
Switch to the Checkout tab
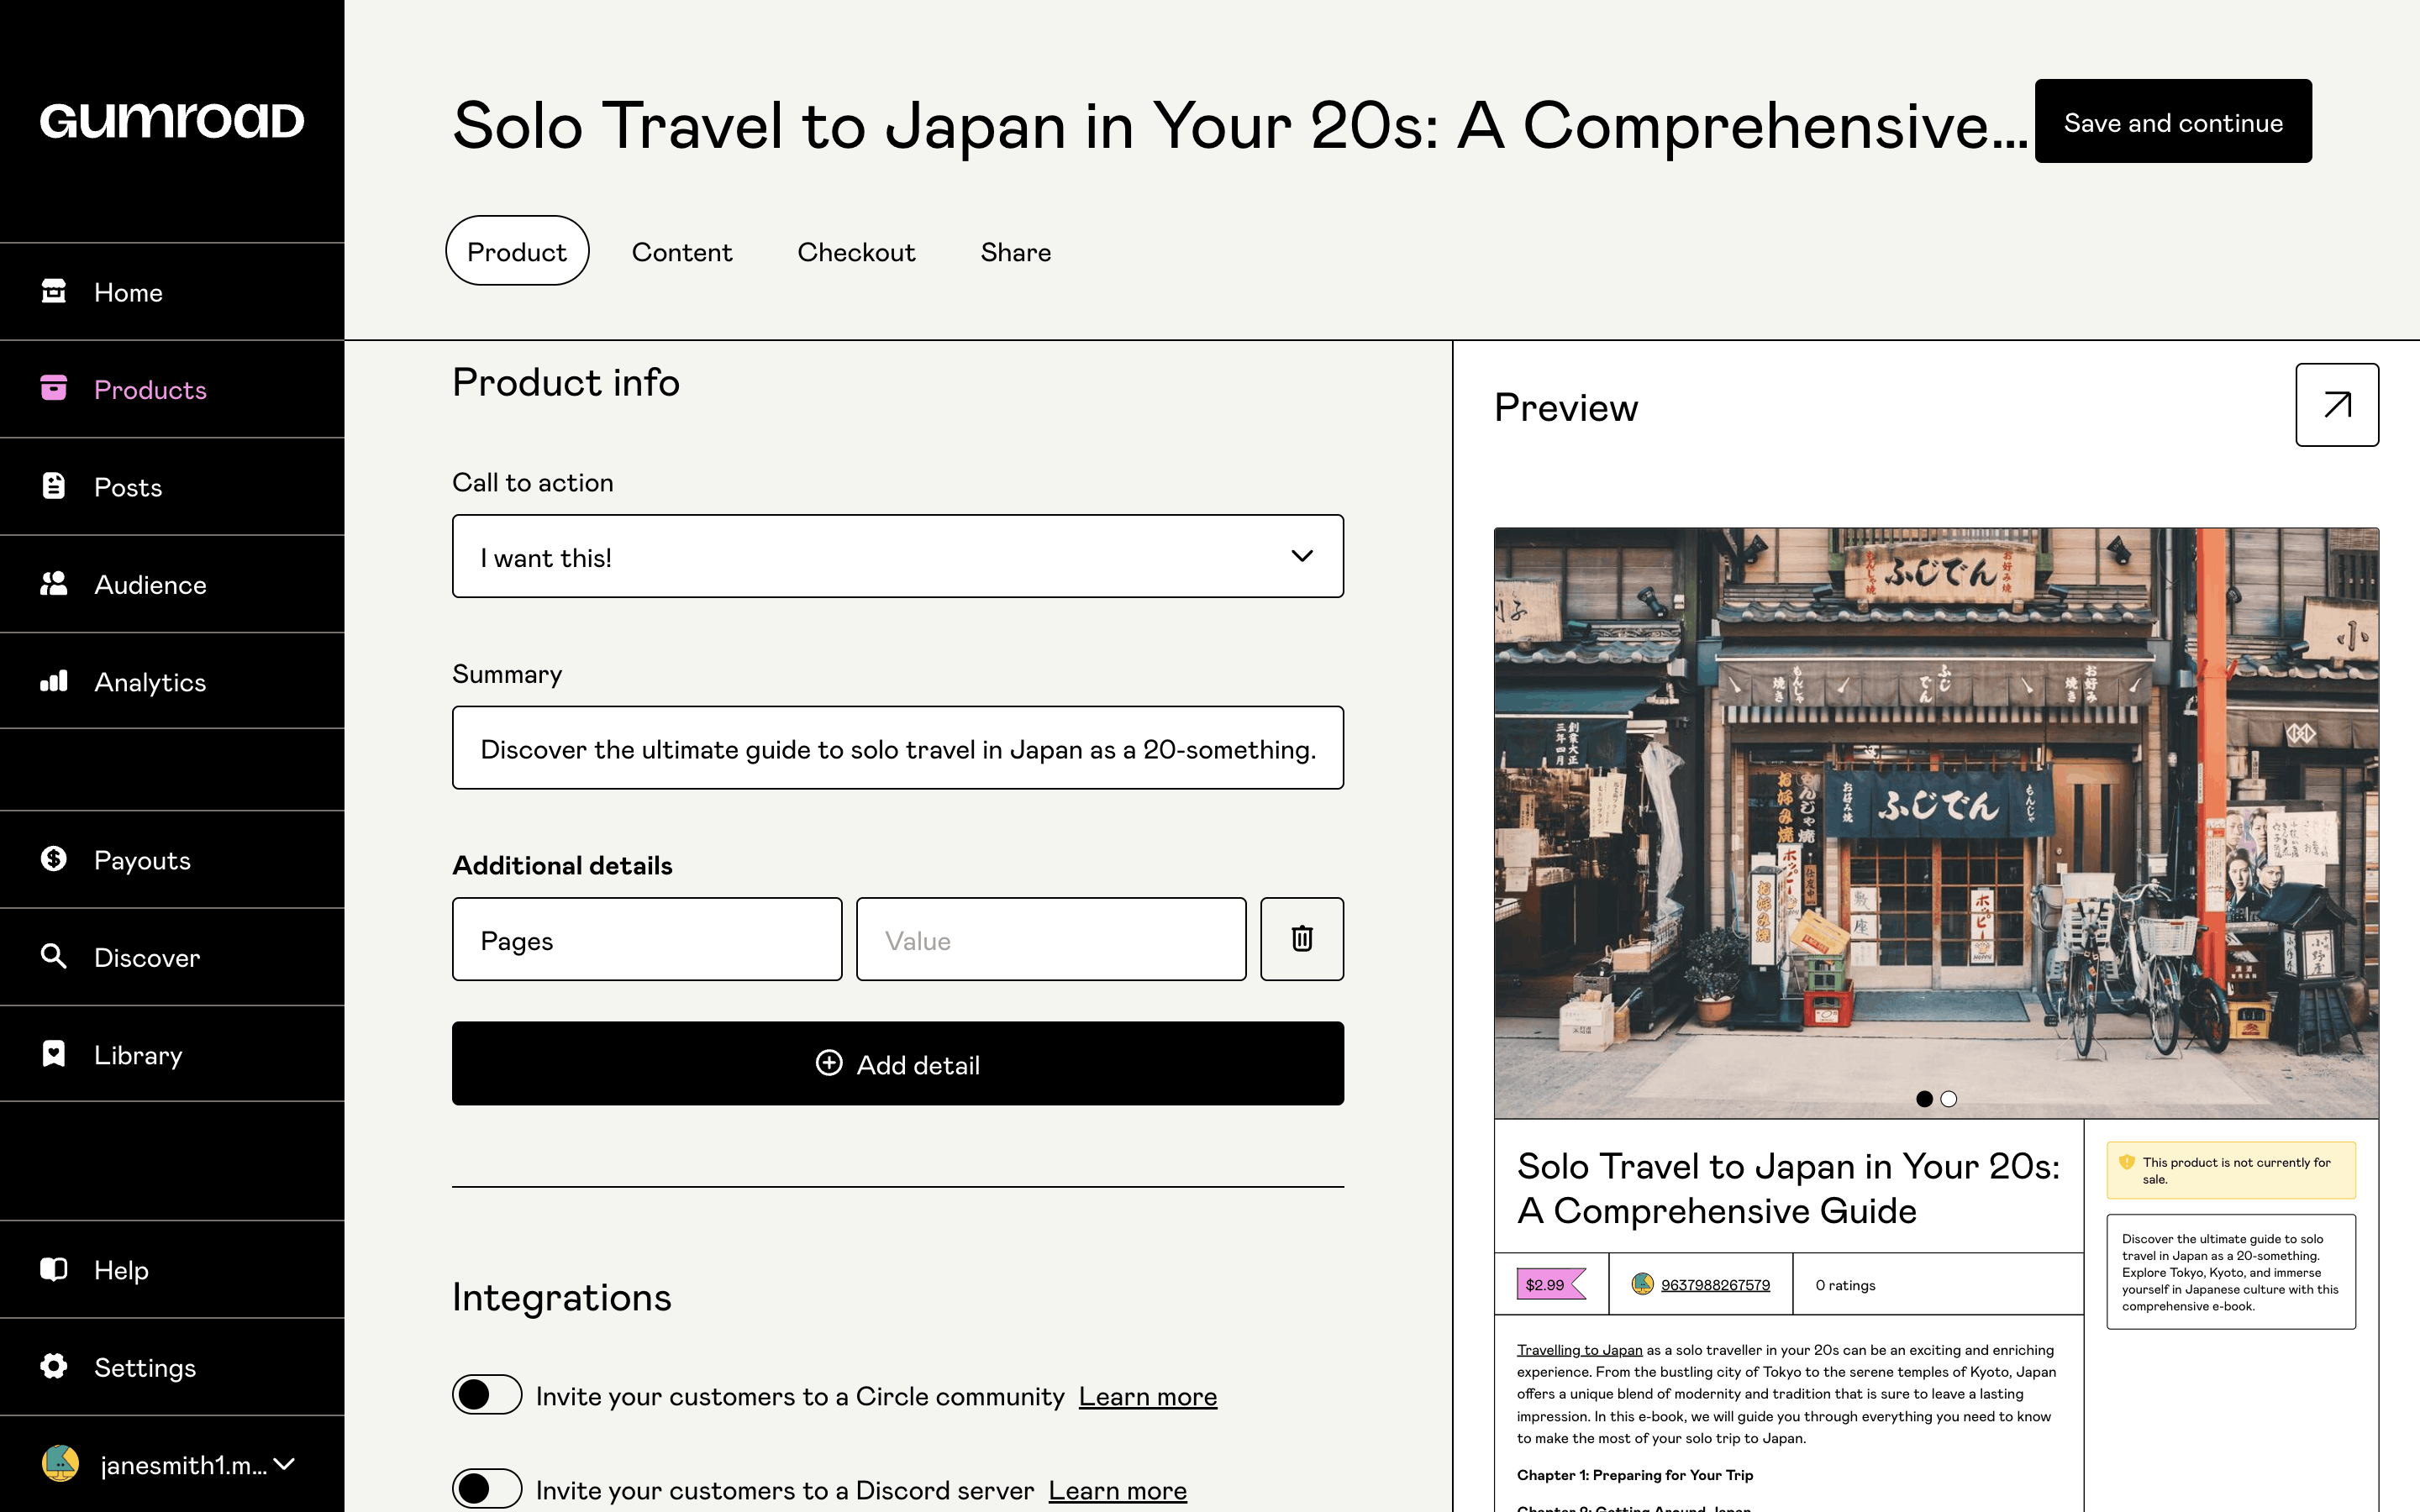(x=856, y=252)
